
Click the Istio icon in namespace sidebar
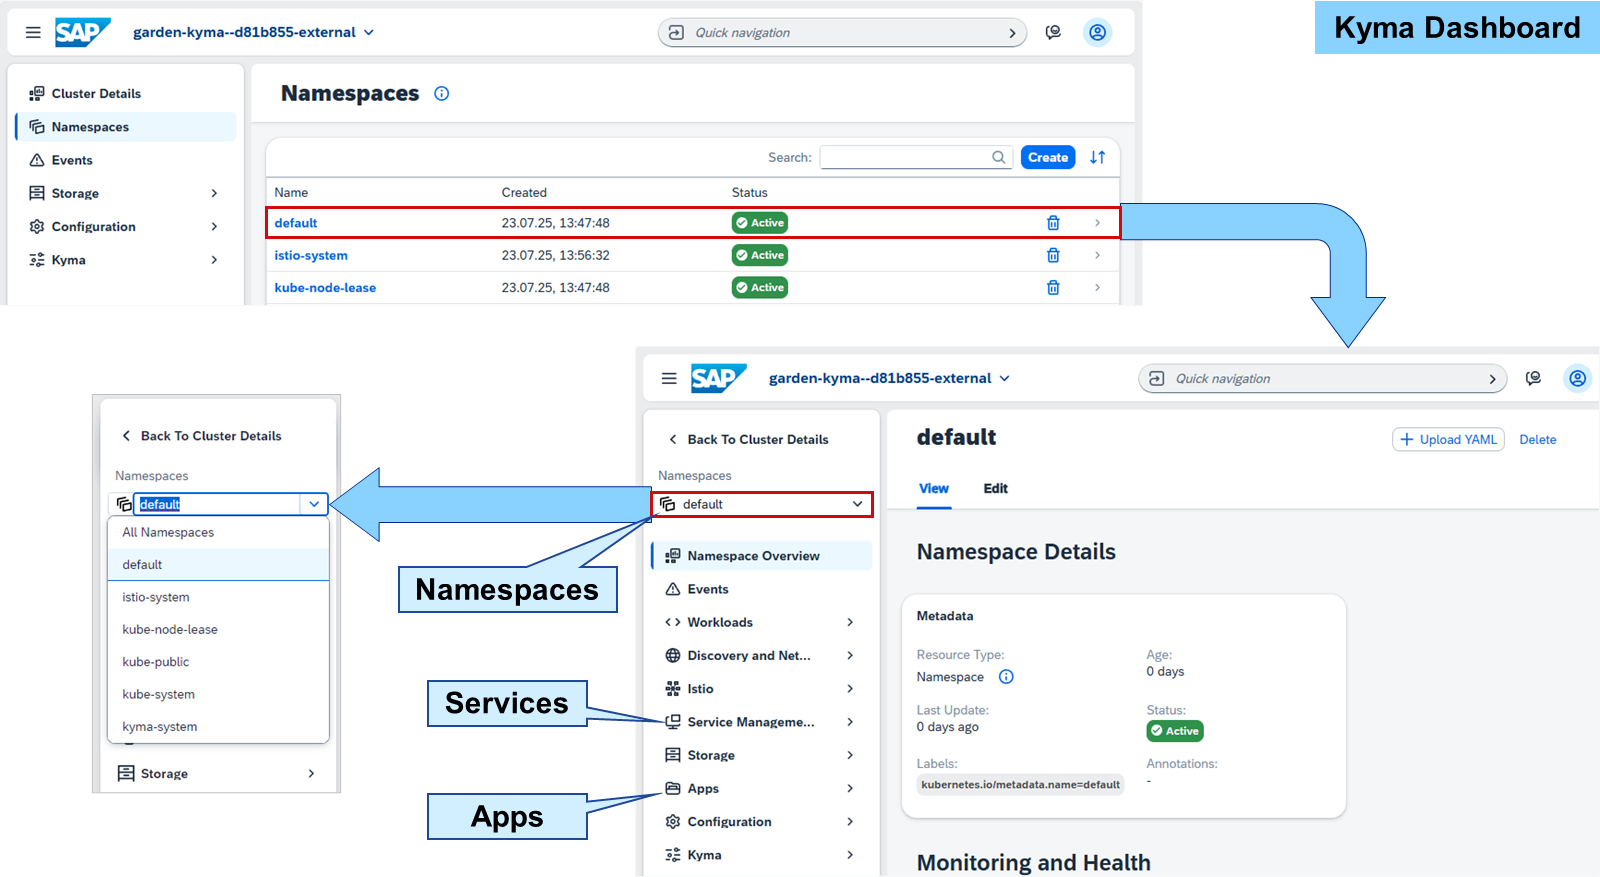673,689
